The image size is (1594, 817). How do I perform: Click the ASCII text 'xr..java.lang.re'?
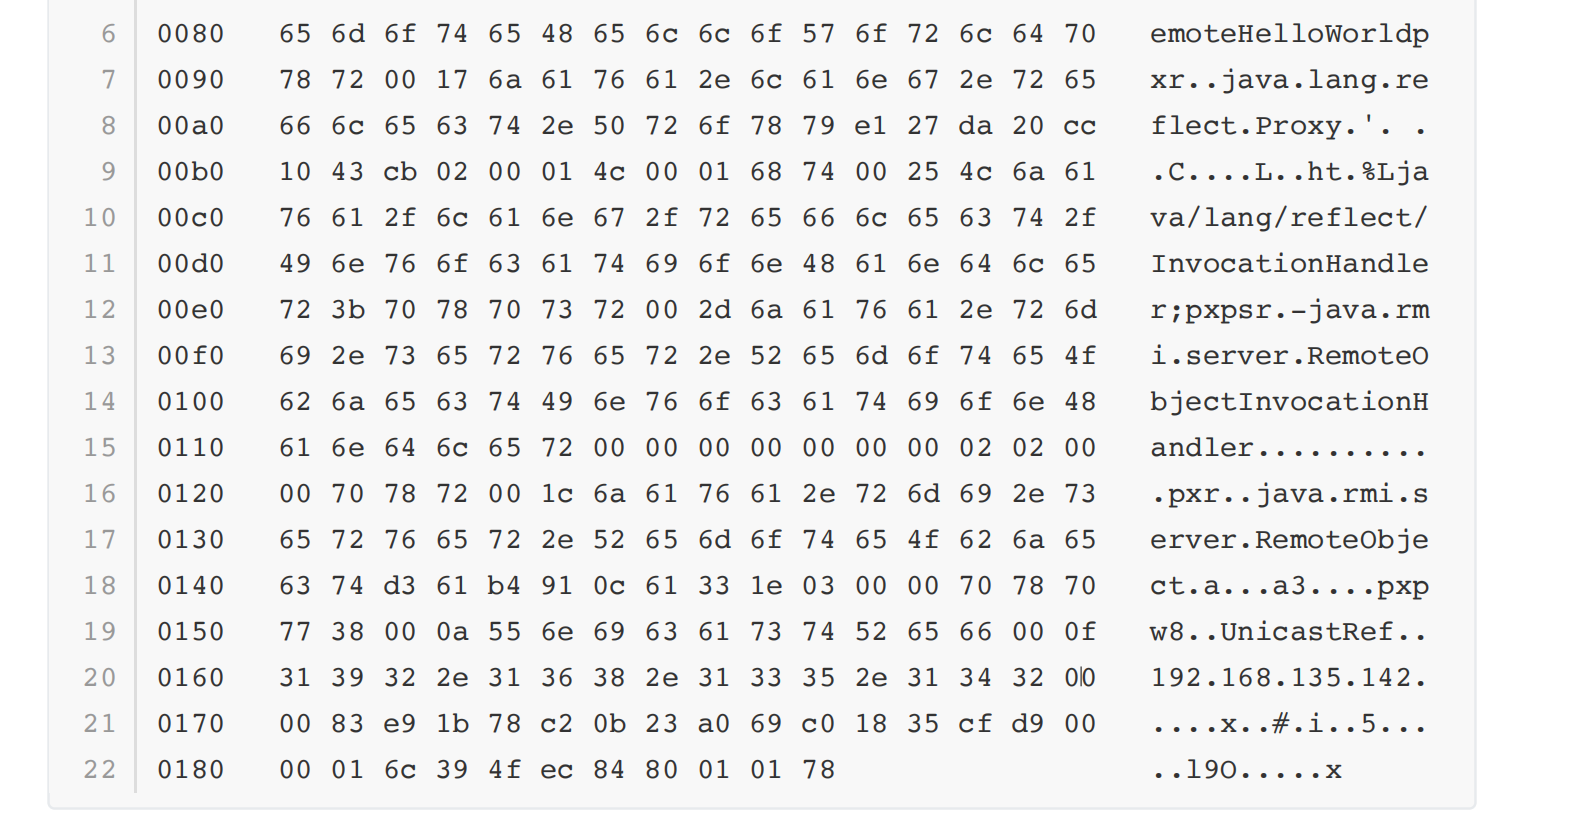[1290, 80]
